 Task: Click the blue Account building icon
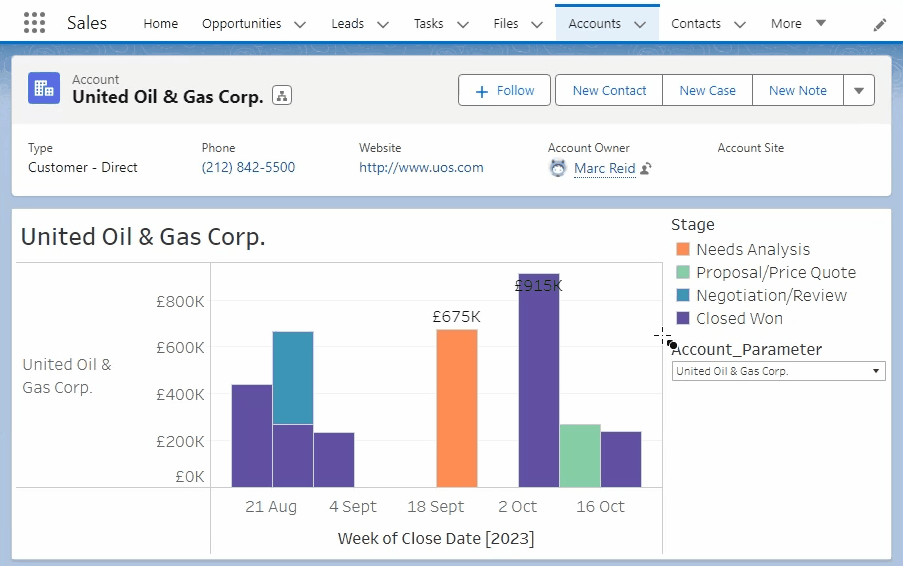coord(44,88)
